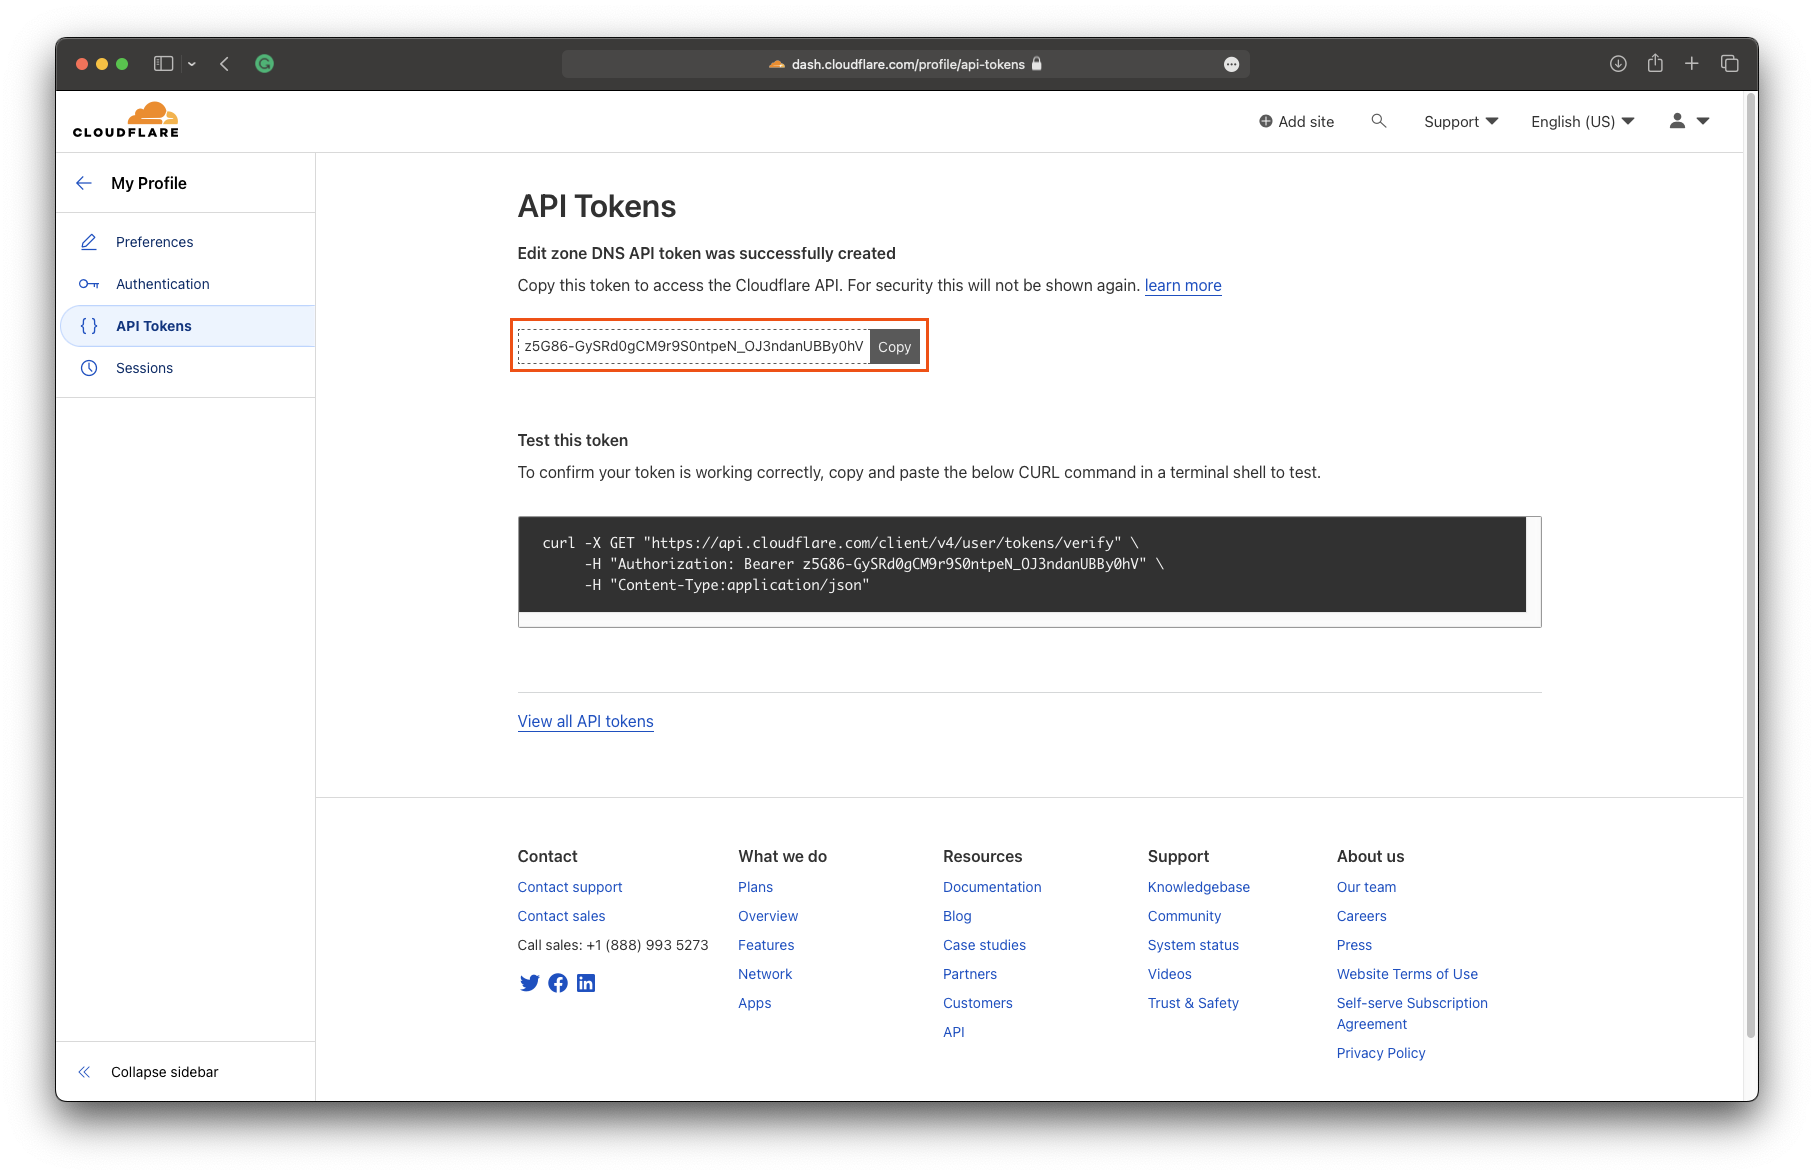Go to Sessions in sidebar
Viewport: 1814px width, 1175px height.
(x=144, y=368)
